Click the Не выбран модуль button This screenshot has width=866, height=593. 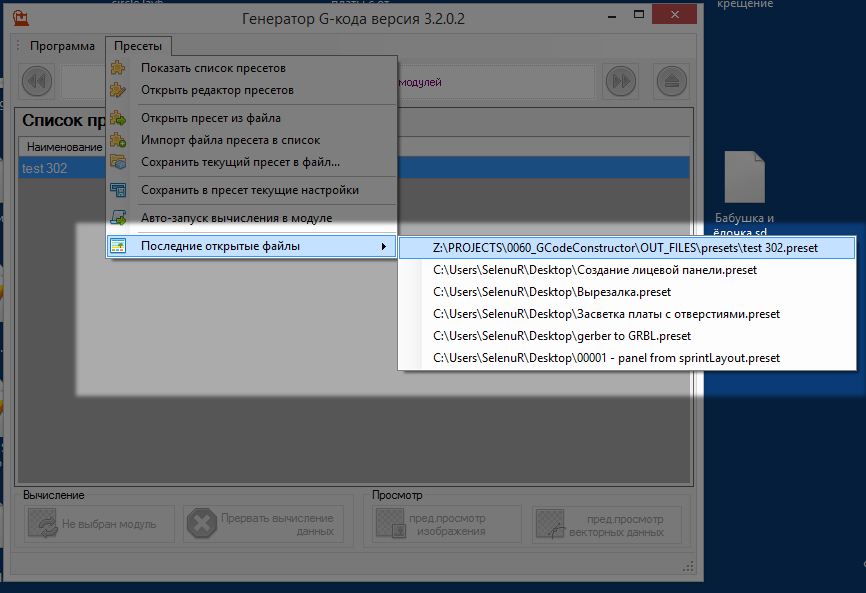(99, 524)
